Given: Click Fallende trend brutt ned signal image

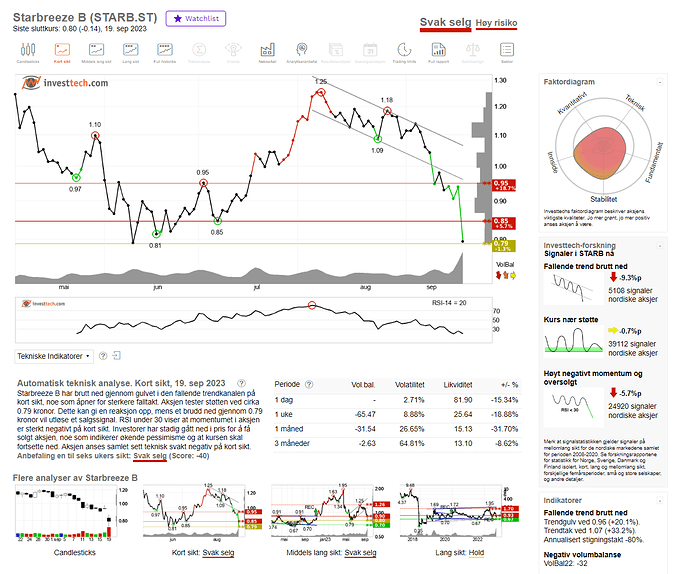Looking at the screenshot, I should click(573, 288).
